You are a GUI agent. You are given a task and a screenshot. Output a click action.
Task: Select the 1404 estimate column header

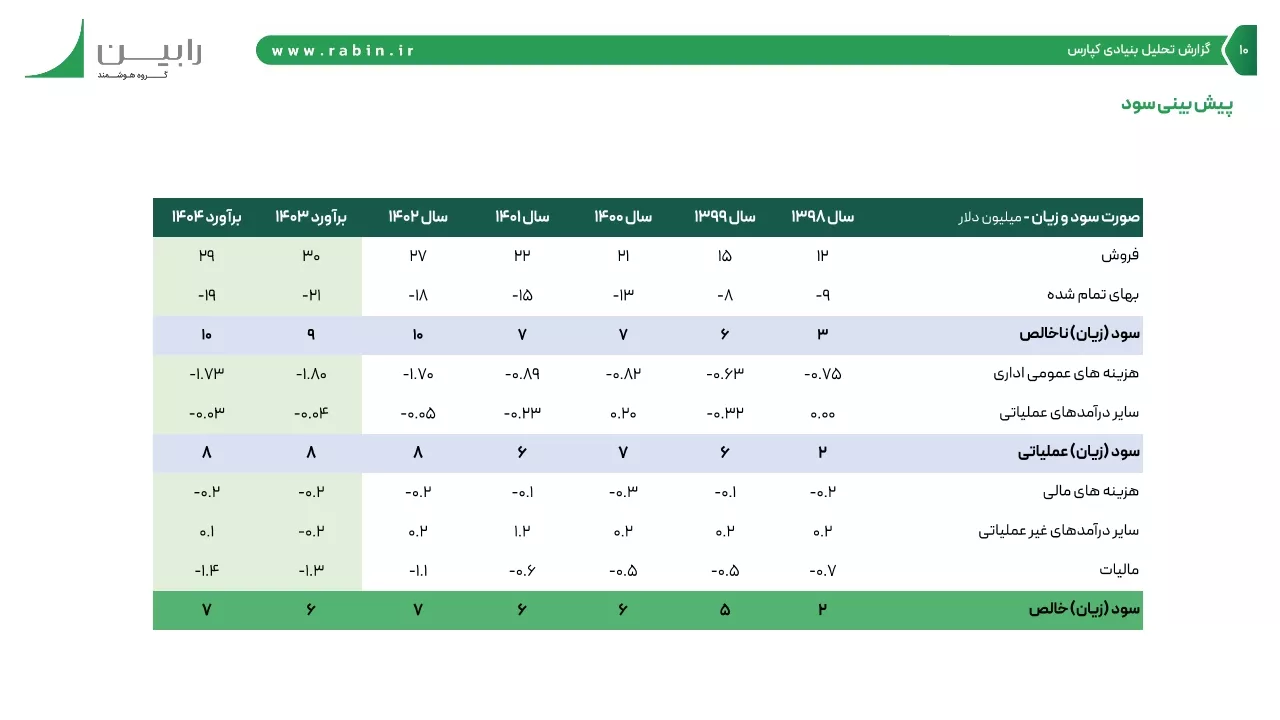207,217
